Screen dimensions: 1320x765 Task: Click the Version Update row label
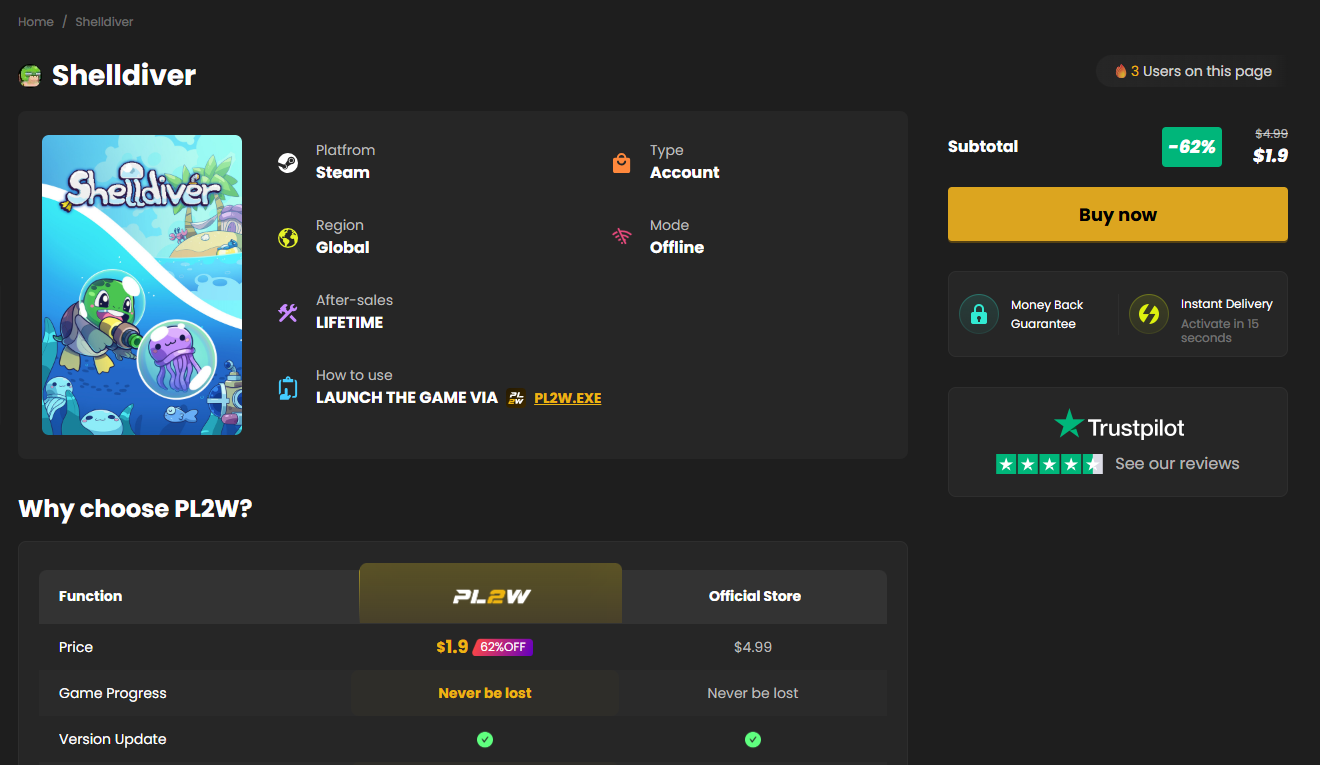point(113,739)
